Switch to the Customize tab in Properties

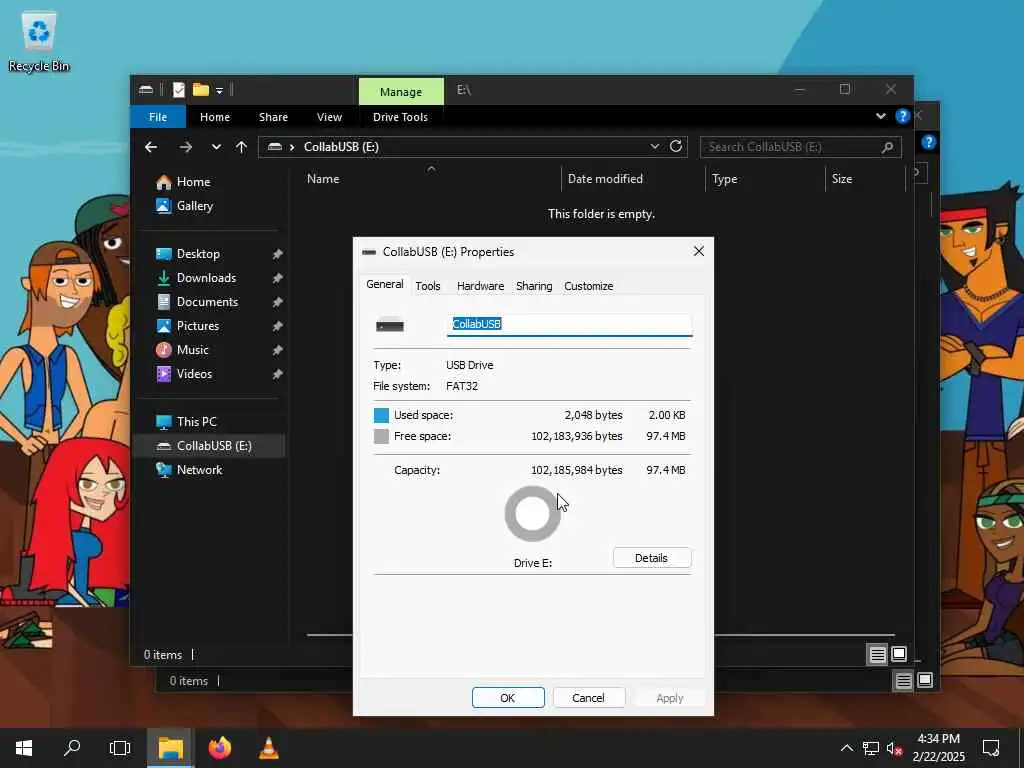(588, 286)
